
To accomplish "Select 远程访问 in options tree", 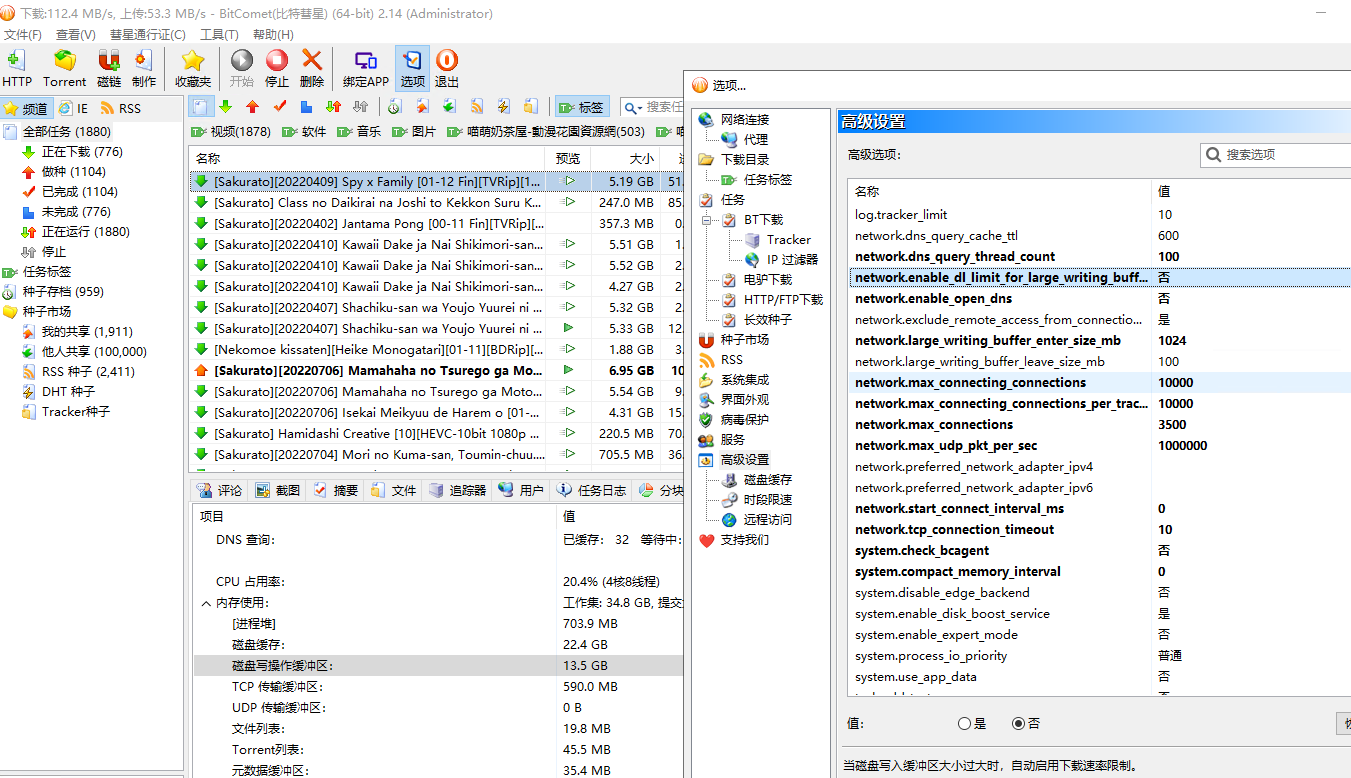I will pyautogui.click(x=768, y=519).
